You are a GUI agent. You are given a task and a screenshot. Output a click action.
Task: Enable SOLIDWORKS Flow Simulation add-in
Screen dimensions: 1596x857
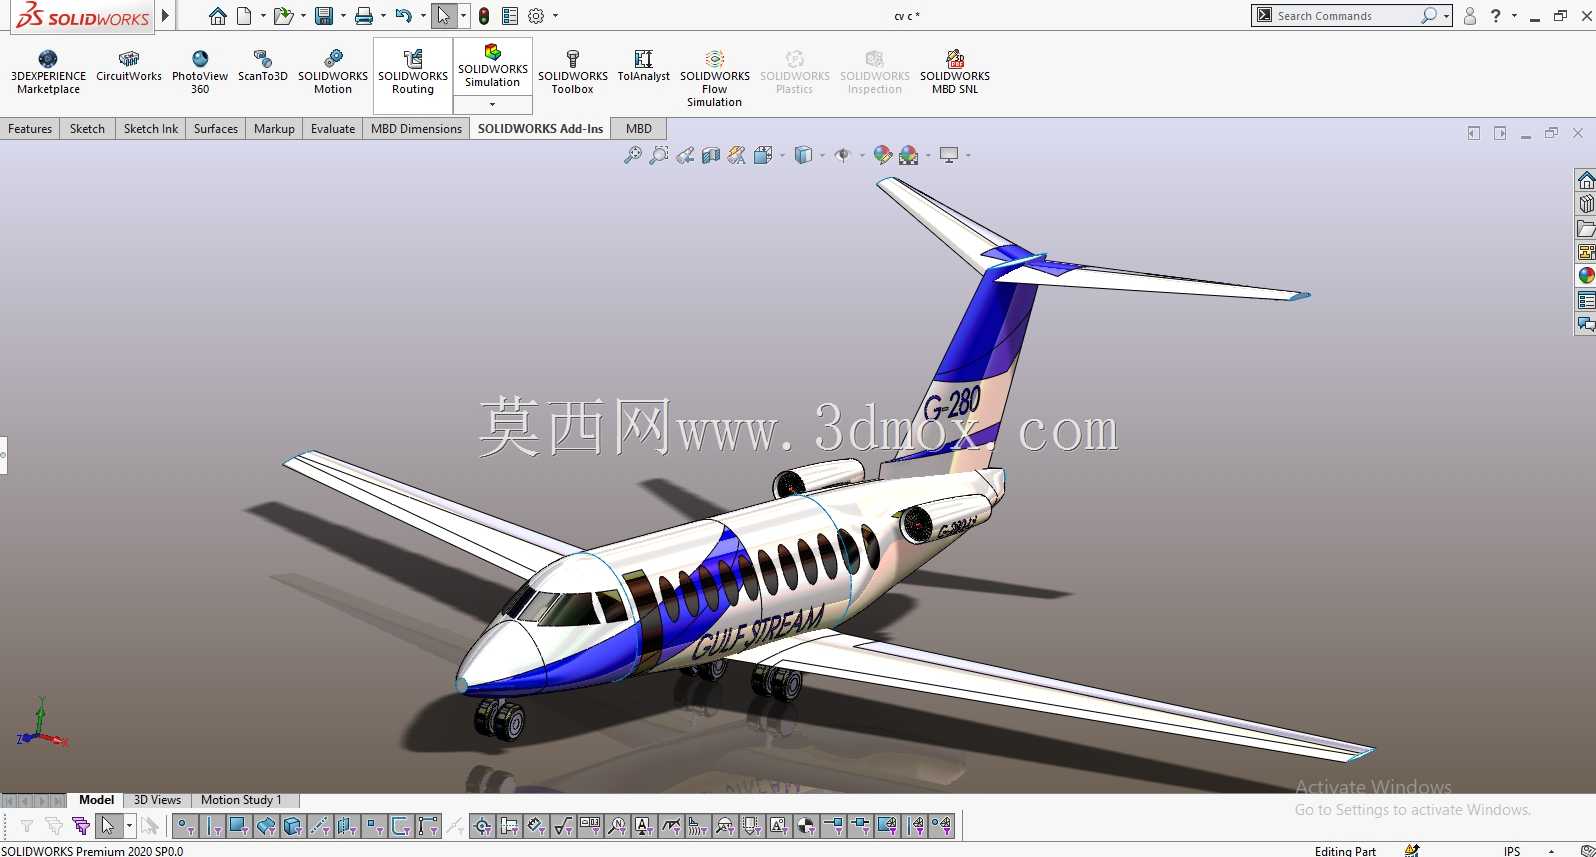point(715,79)
